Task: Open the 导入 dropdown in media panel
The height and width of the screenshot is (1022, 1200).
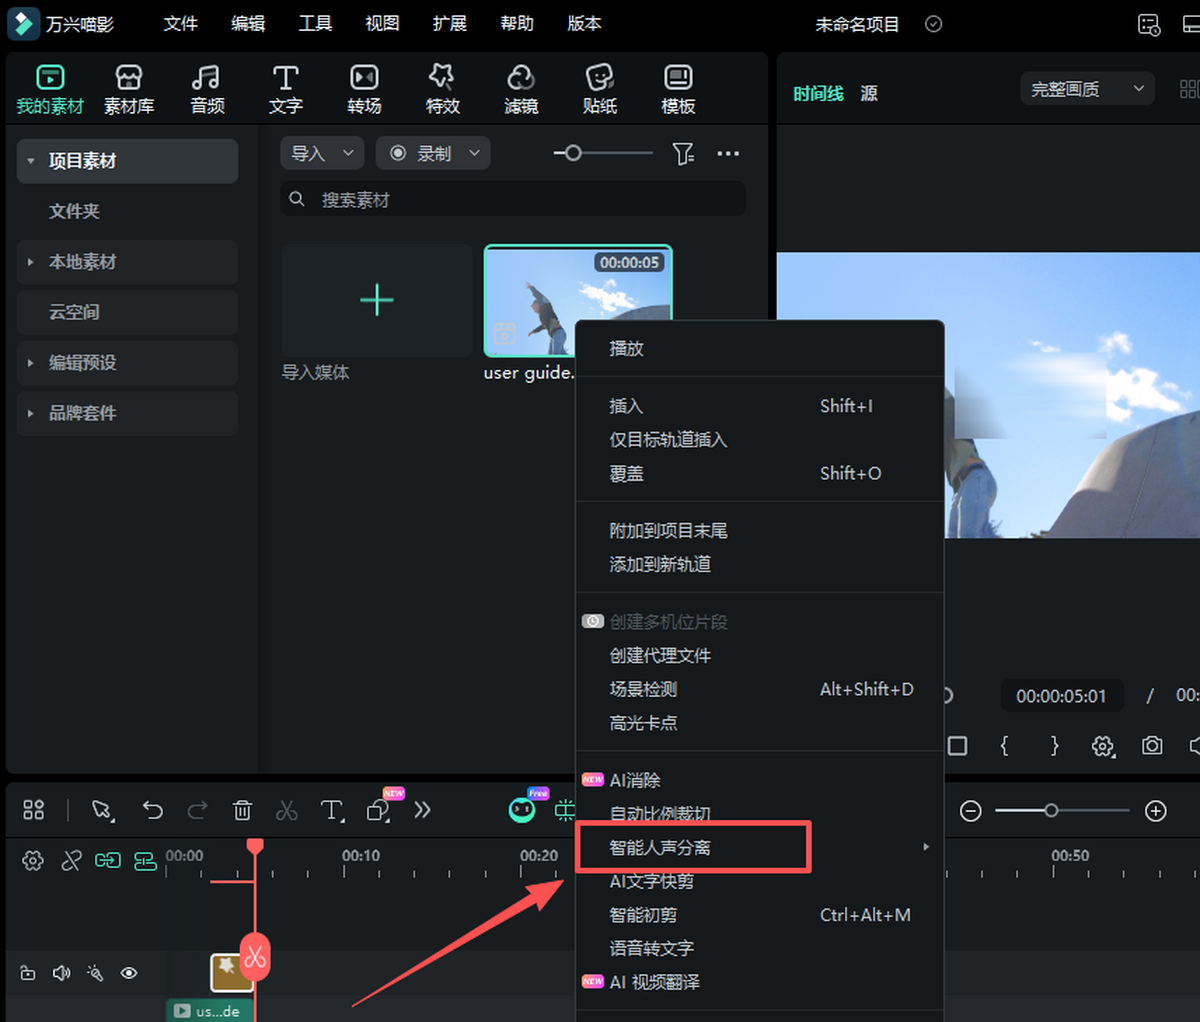Action: point(322,153)
